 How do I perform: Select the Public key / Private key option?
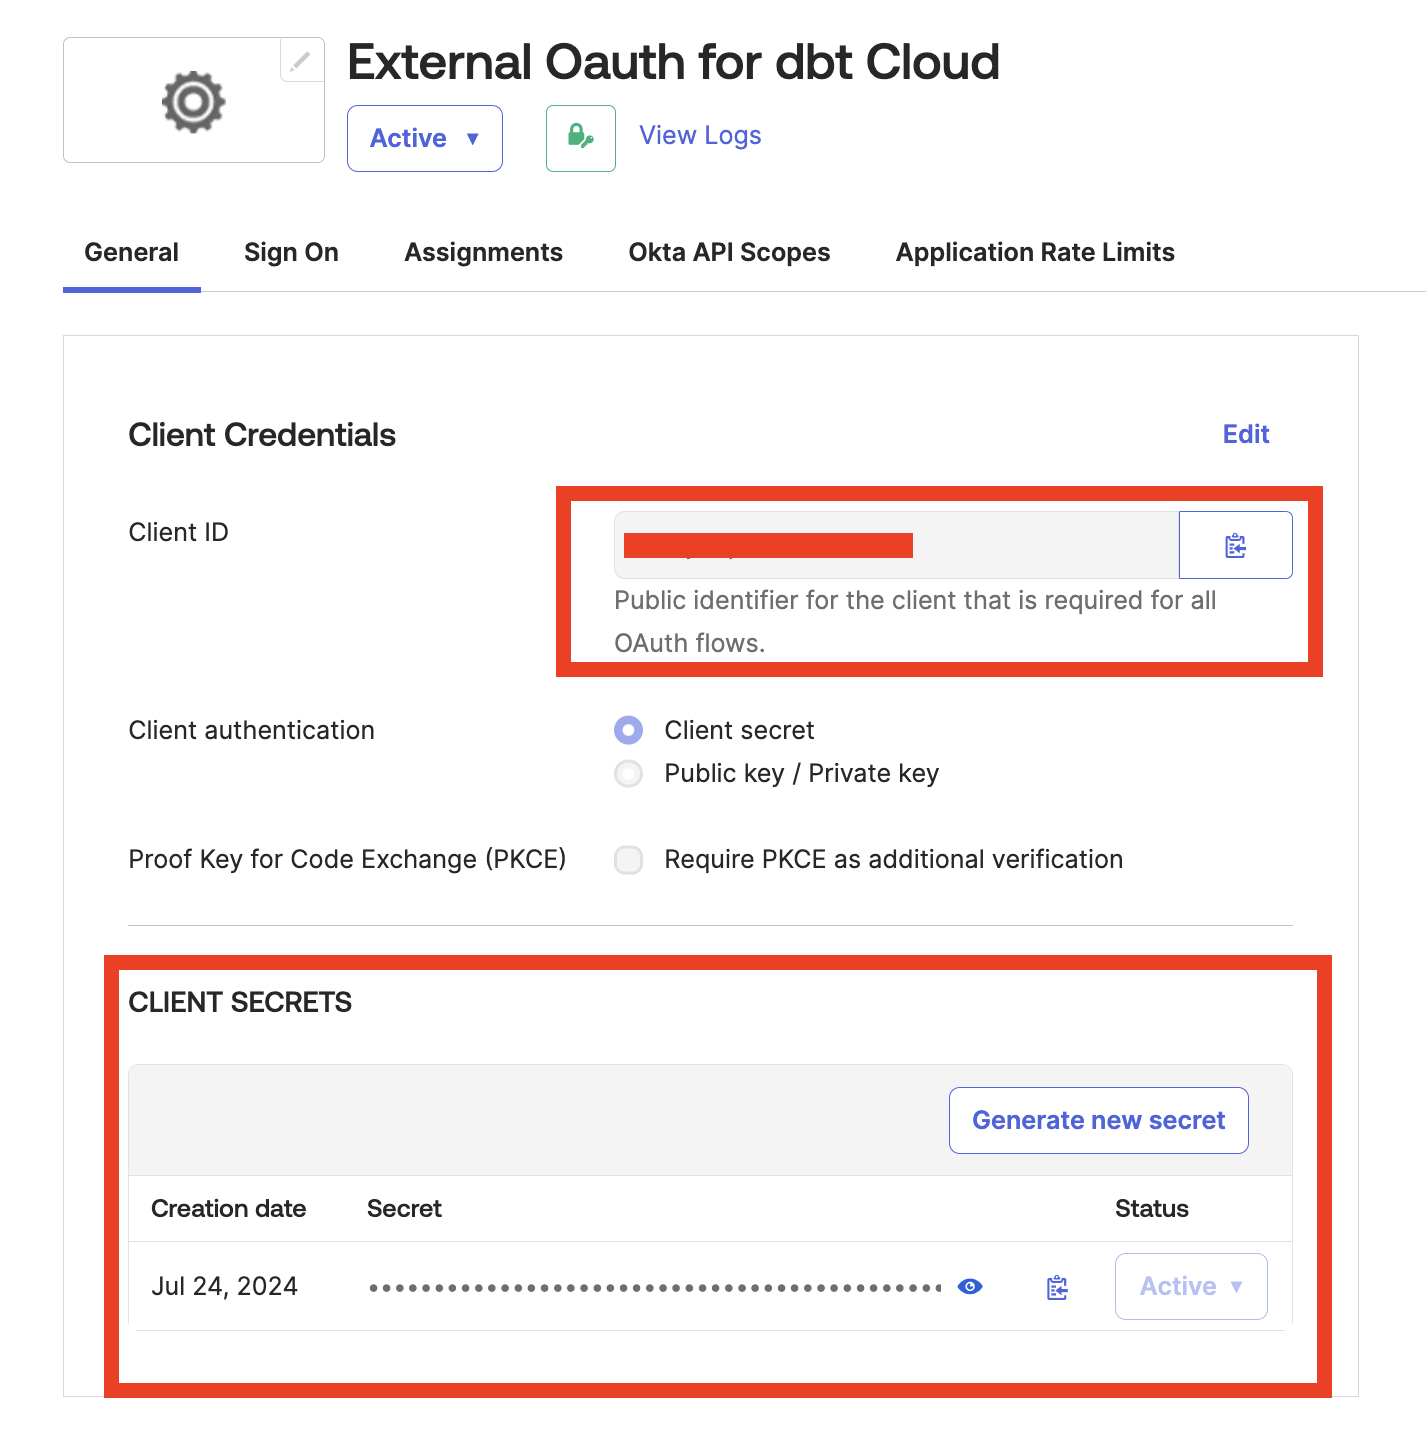(628, 773)
